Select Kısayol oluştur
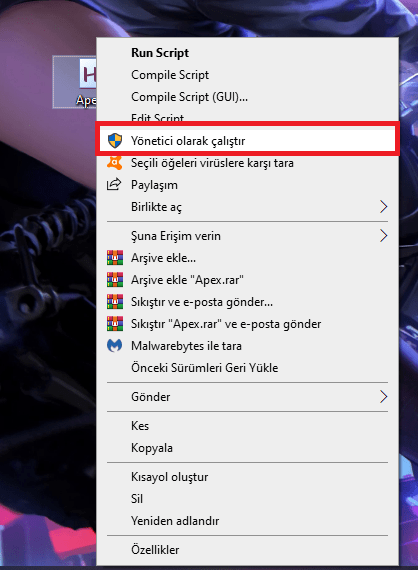418x570 pixels. [247, 477]
